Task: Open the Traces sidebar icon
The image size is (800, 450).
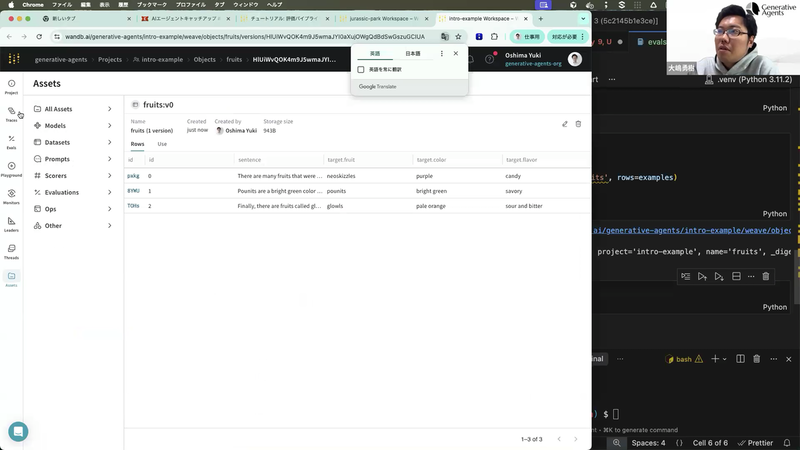Action: pyautogui.click(x=11, y=114)
